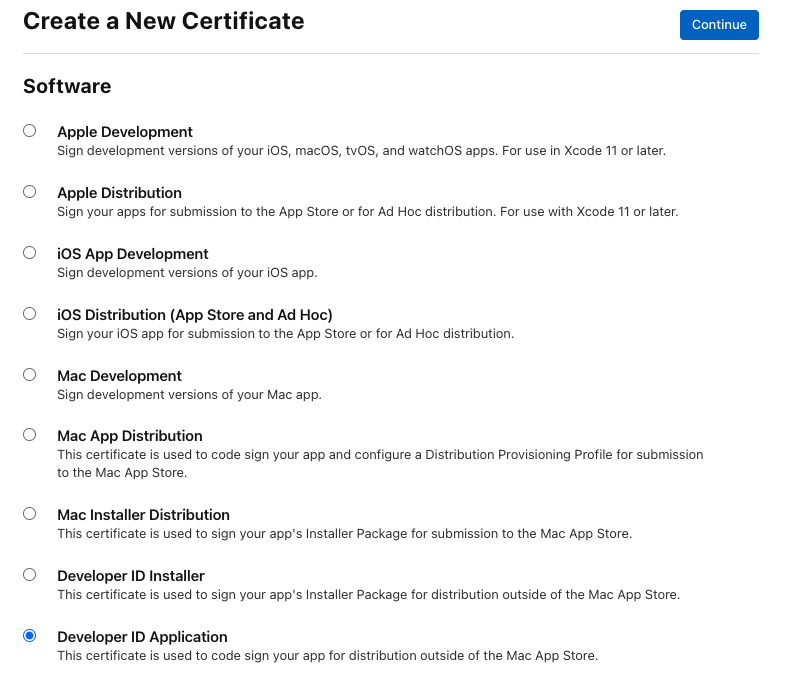Click the "Mac Development" label text
791x697 pixels.
(119, 376)
